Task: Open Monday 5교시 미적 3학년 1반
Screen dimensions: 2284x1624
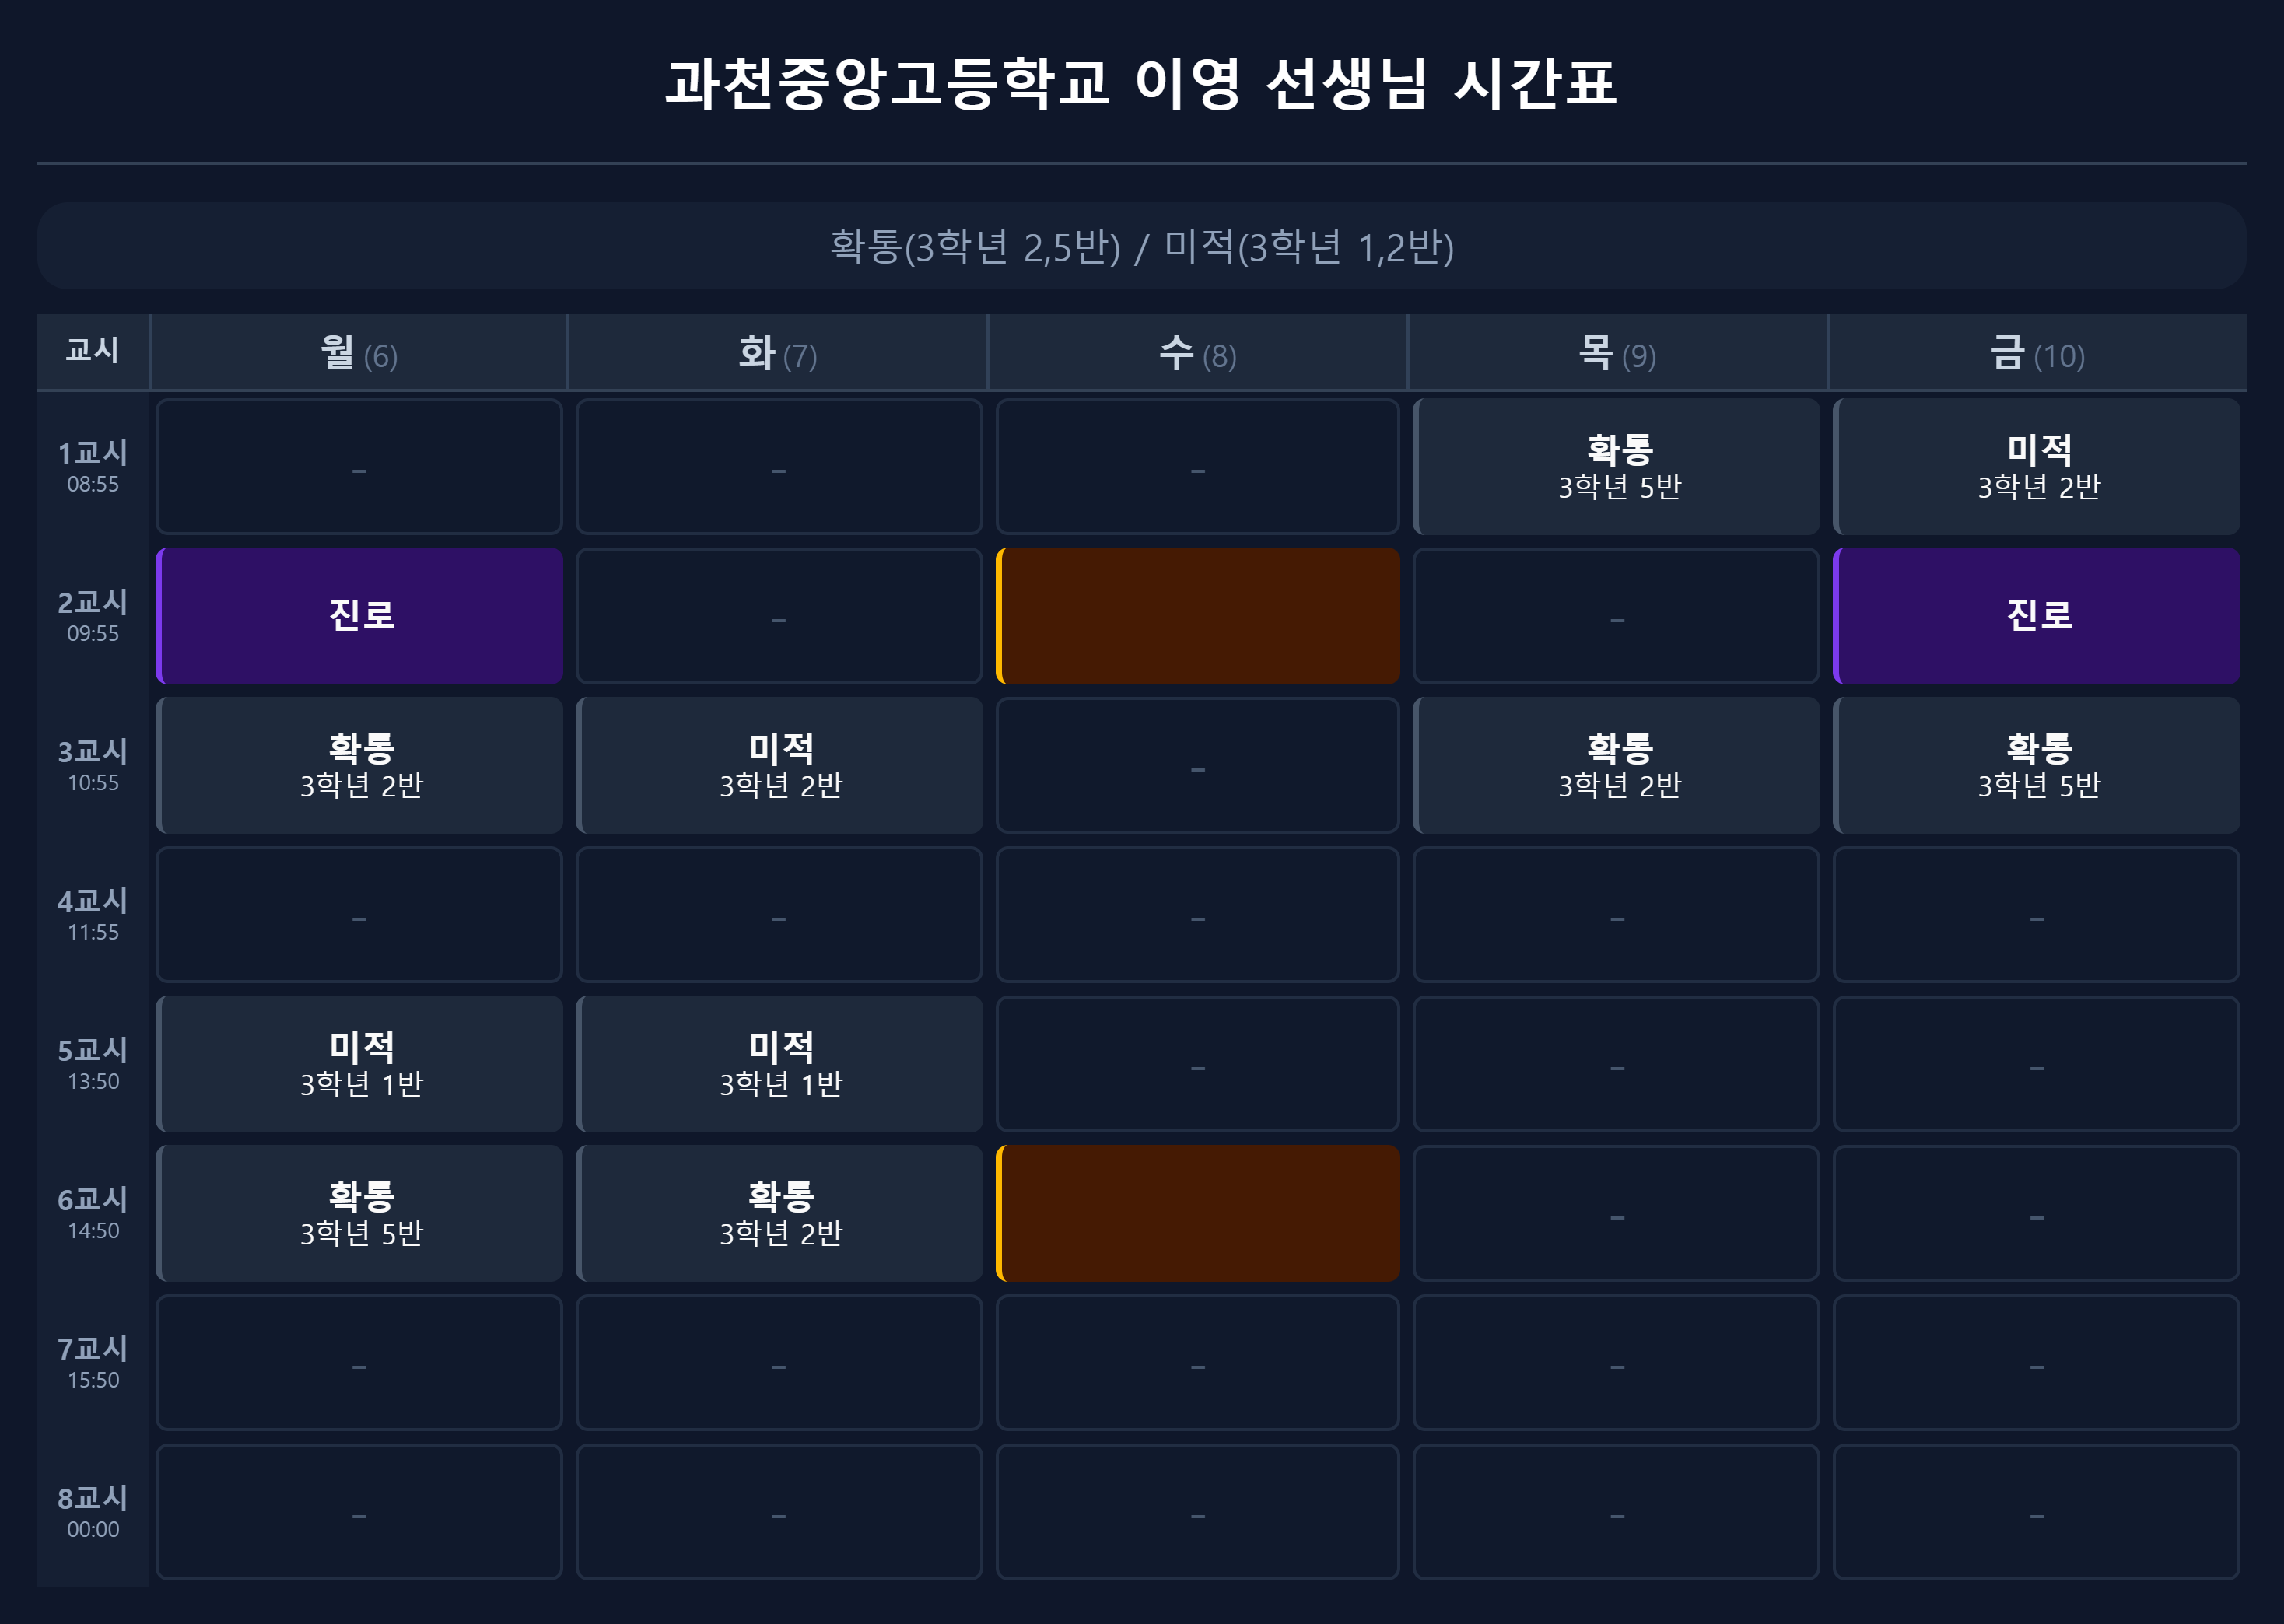Action: coord(360,1064)
